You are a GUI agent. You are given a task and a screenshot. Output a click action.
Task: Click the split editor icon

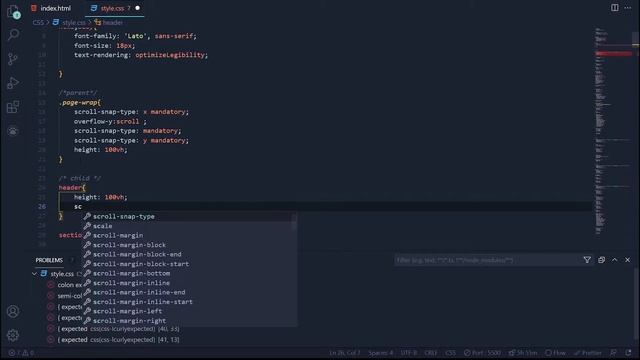click(614, 8)
